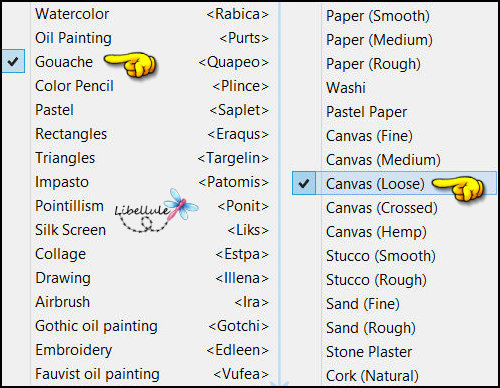Choose Canvas (Crossed) texture
The height and width of the screenshot is (388, 500).
(395, 208)
